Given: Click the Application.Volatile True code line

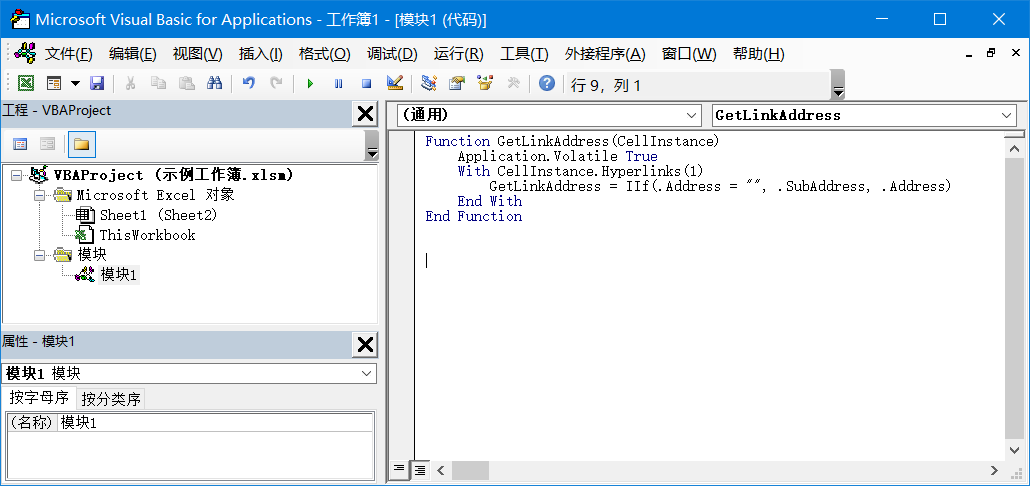Looking at the screenshot, I should click(557, 156).
